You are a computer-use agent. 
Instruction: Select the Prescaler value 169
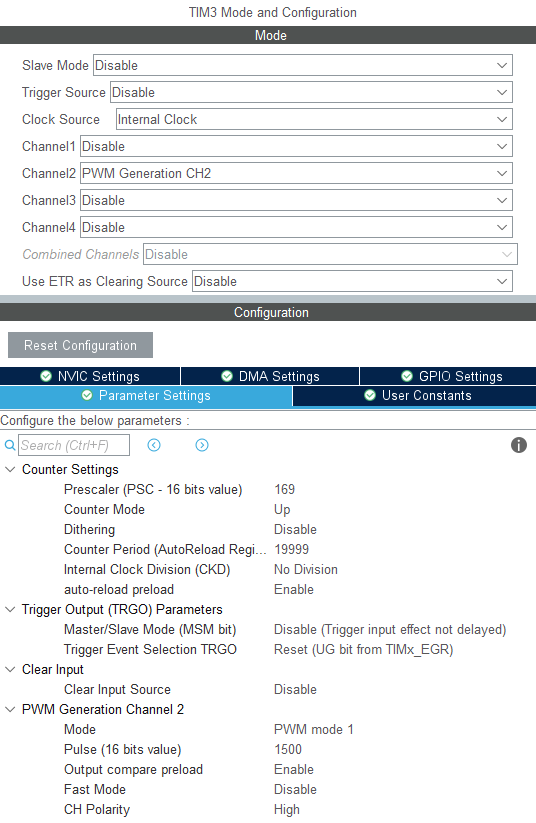pyautogui.click(x=285, y=489)
